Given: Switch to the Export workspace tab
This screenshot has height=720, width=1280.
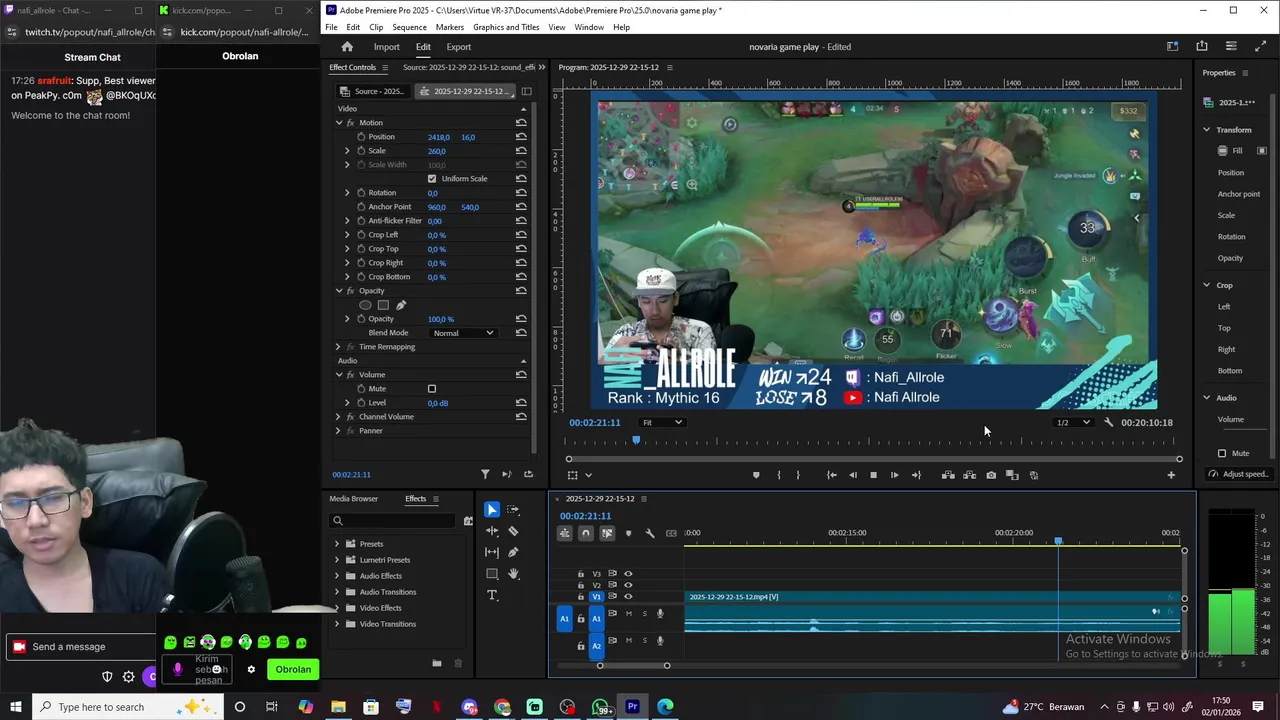Looking at the screenshot, I should [459, 47].
